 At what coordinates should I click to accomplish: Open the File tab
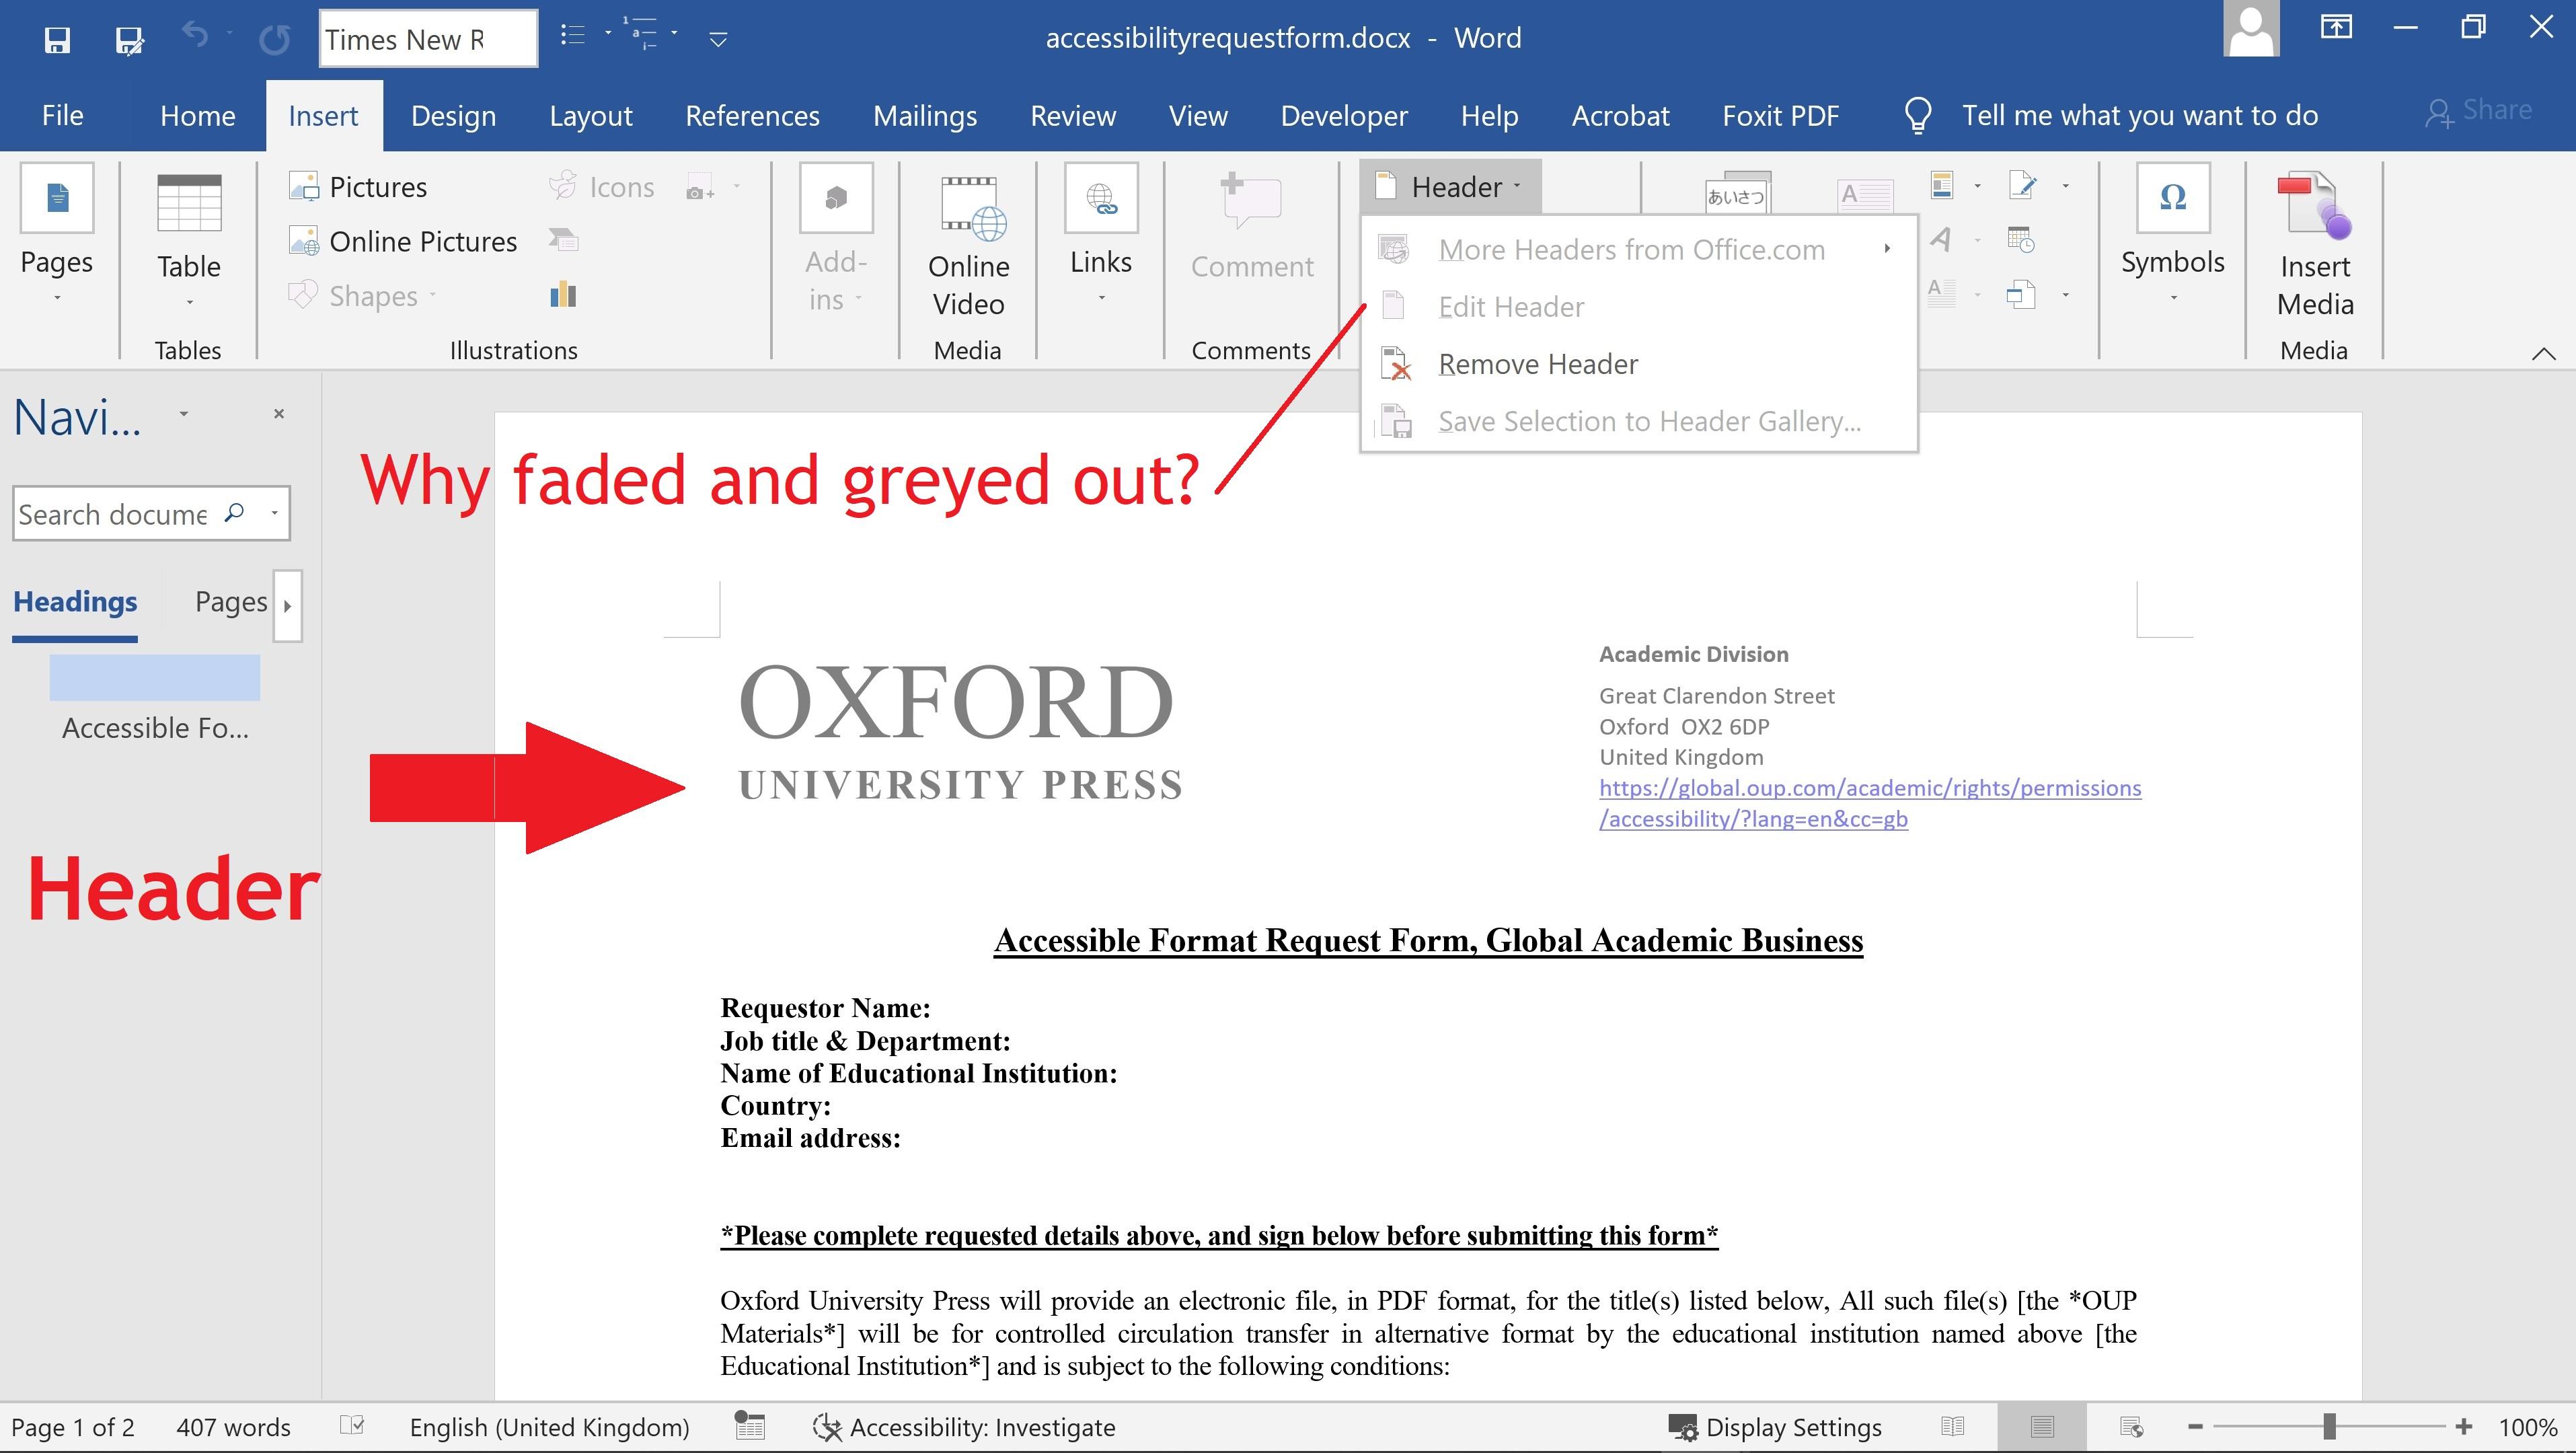(62, 116)
